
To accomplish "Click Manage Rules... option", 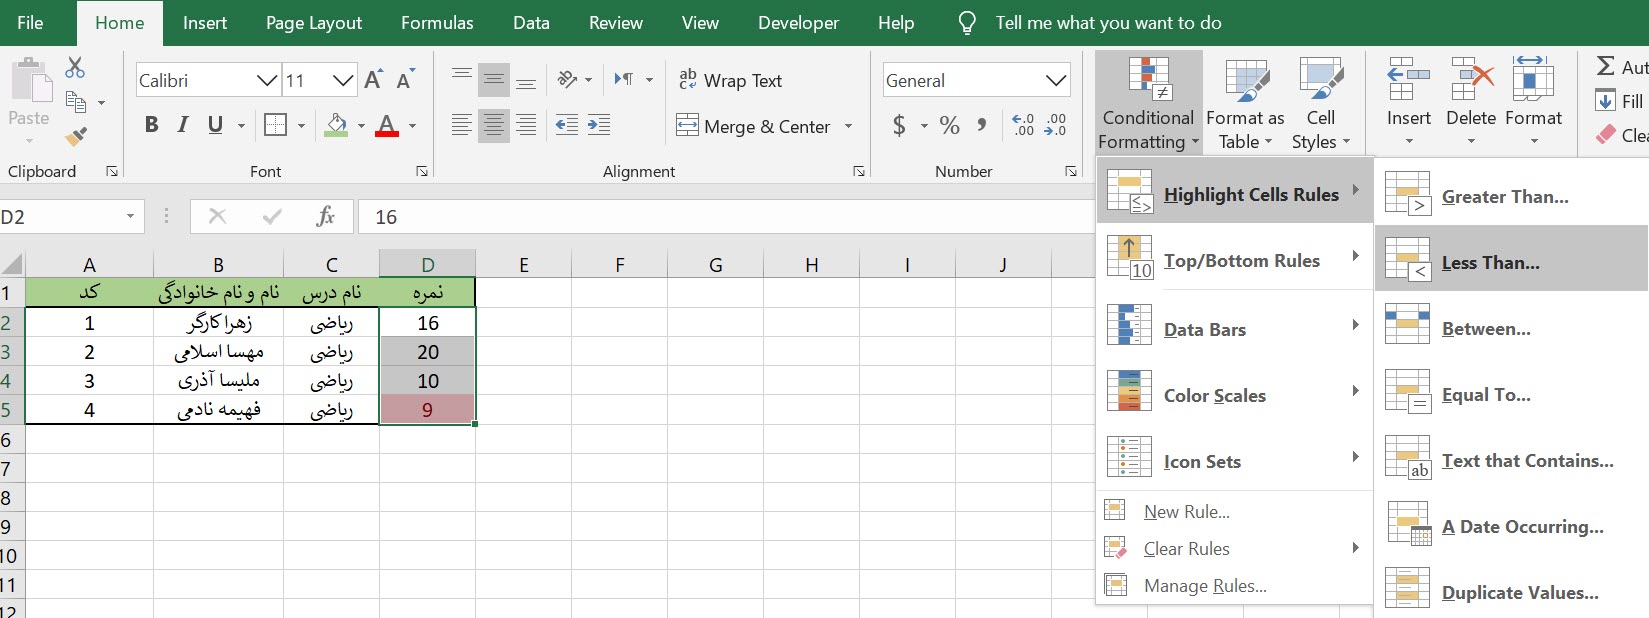I will pyautogui.click(x=1234, y=585).
